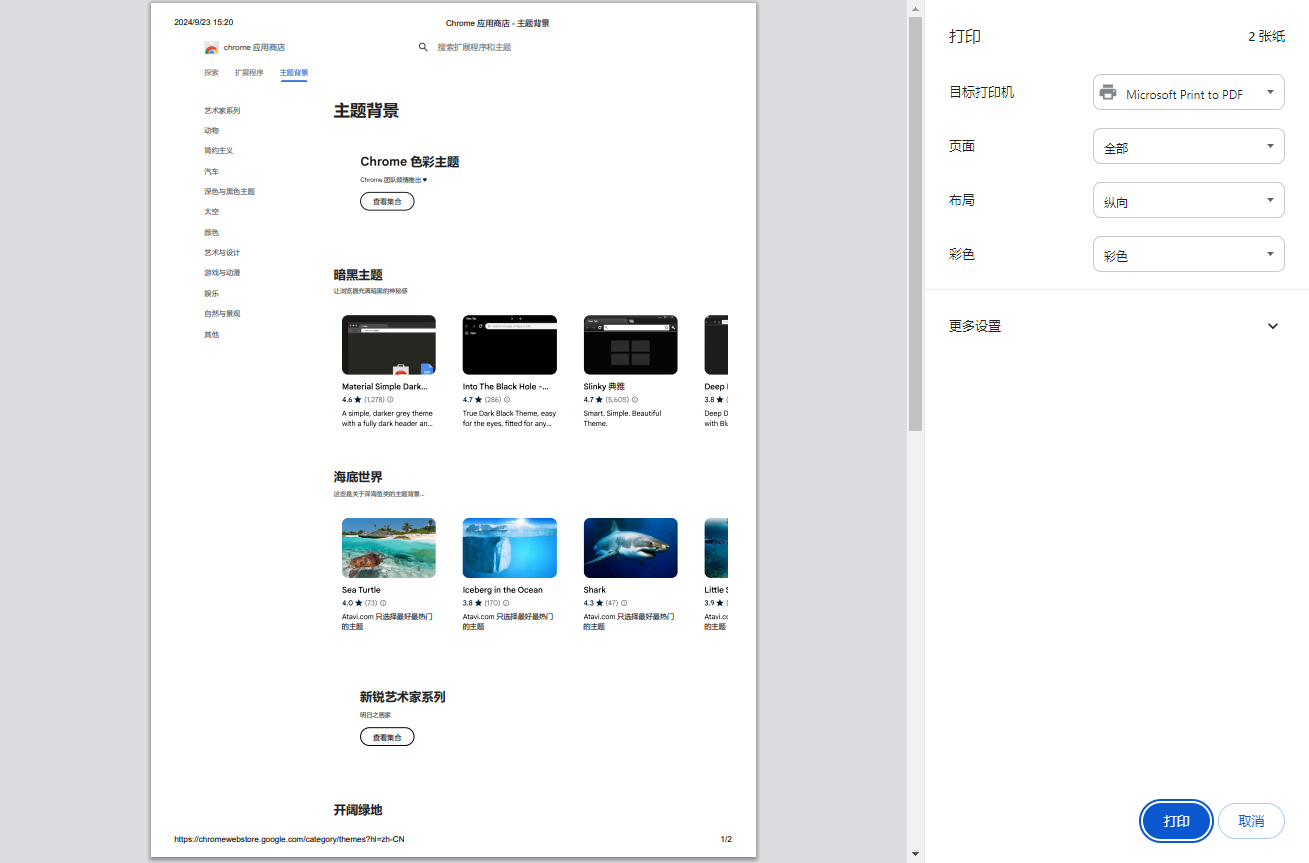Click 颜色 category in sidebar
The image size is (1309, 863).
tap(211, 233)
